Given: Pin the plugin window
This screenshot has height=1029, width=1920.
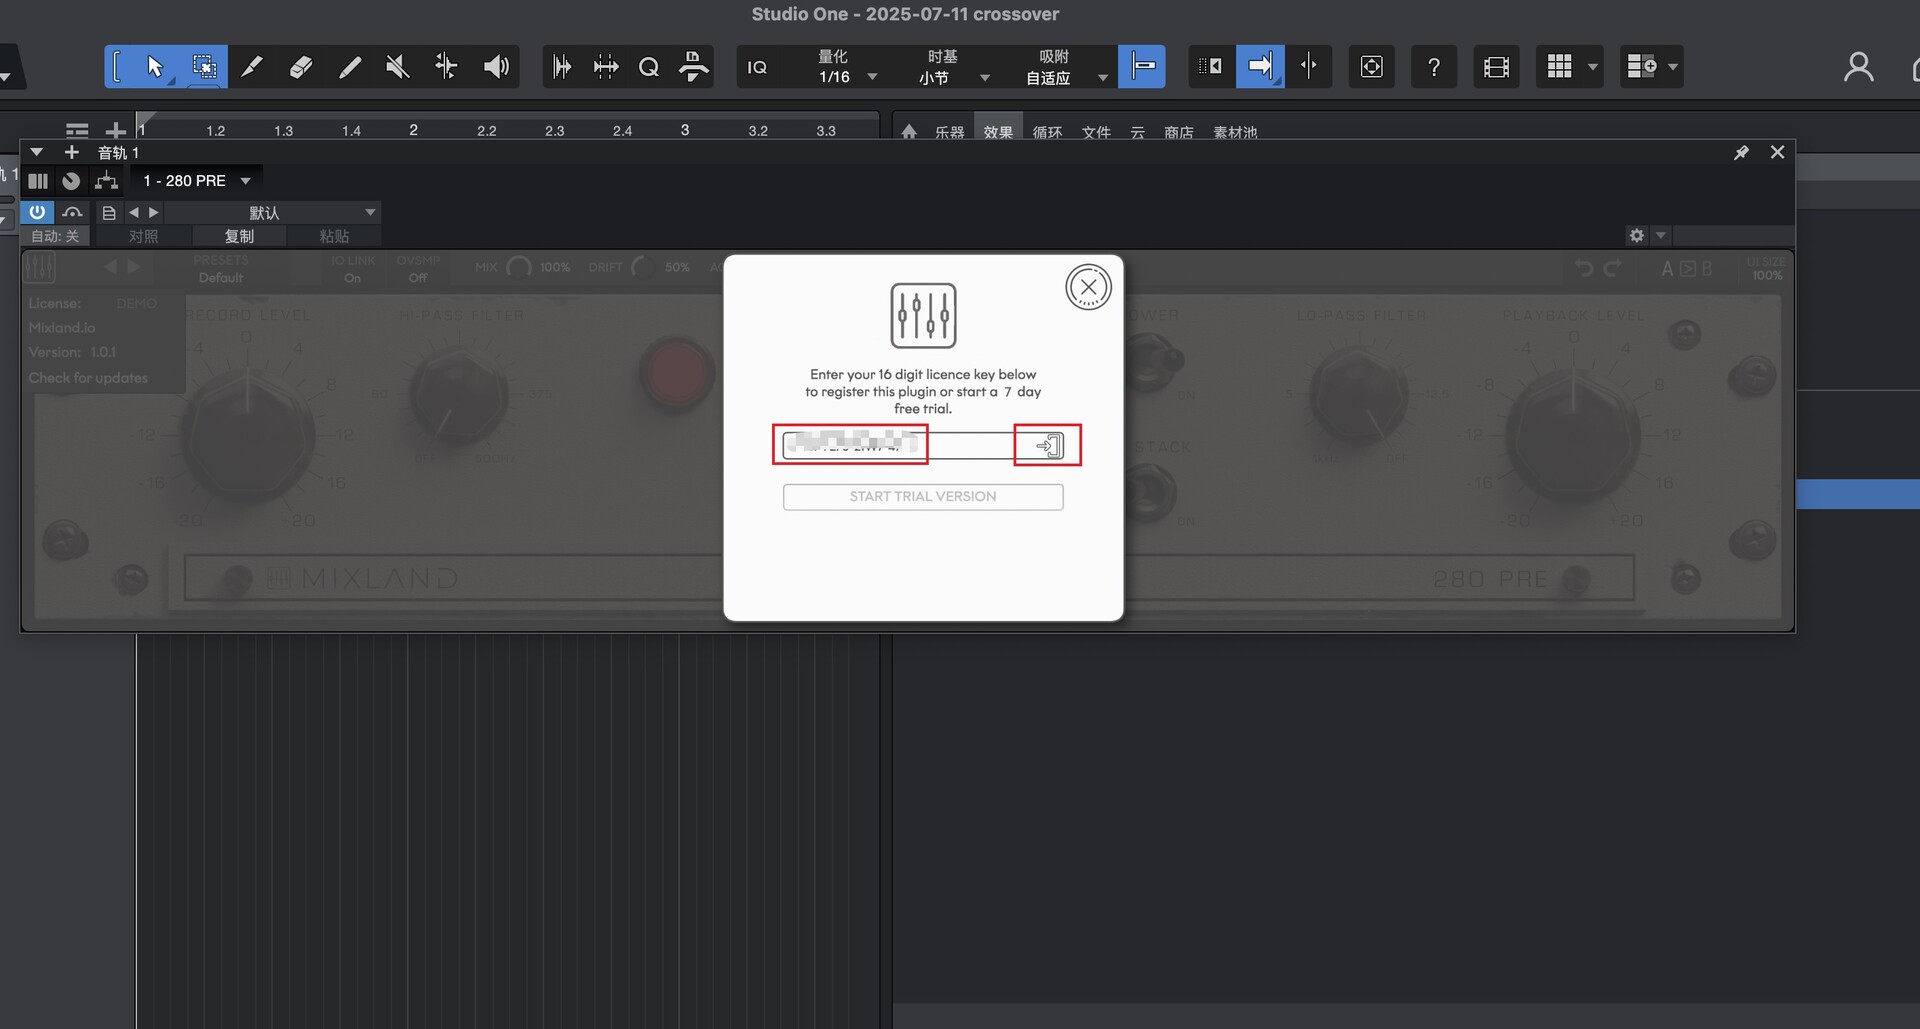Looking at the screenshot, I should 1741,152.
